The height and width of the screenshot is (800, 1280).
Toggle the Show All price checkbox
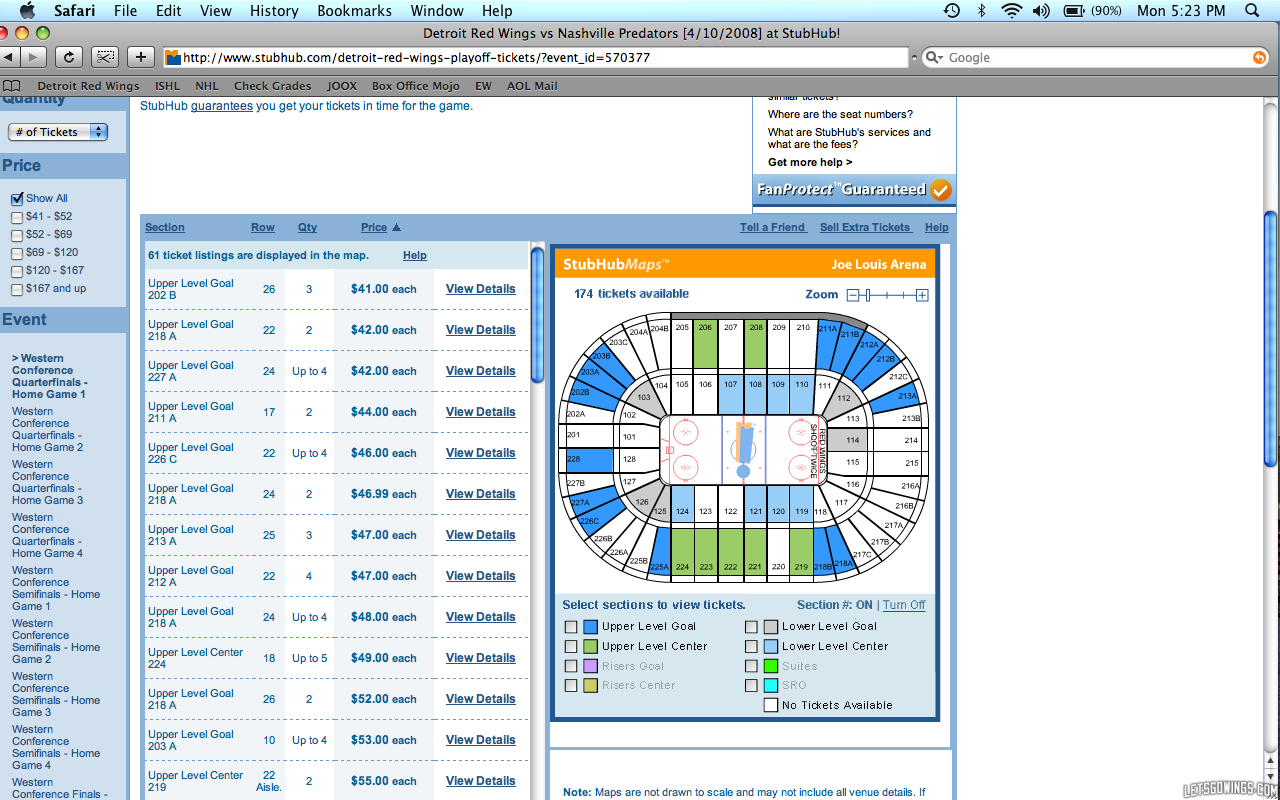tap(16, 198)
